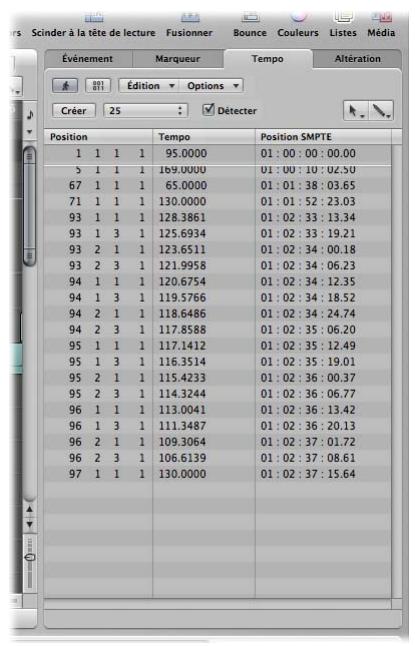Viewport: 415px width, 646px height.
Task: Select tempo value 118.6486
Action: point(182,314)
